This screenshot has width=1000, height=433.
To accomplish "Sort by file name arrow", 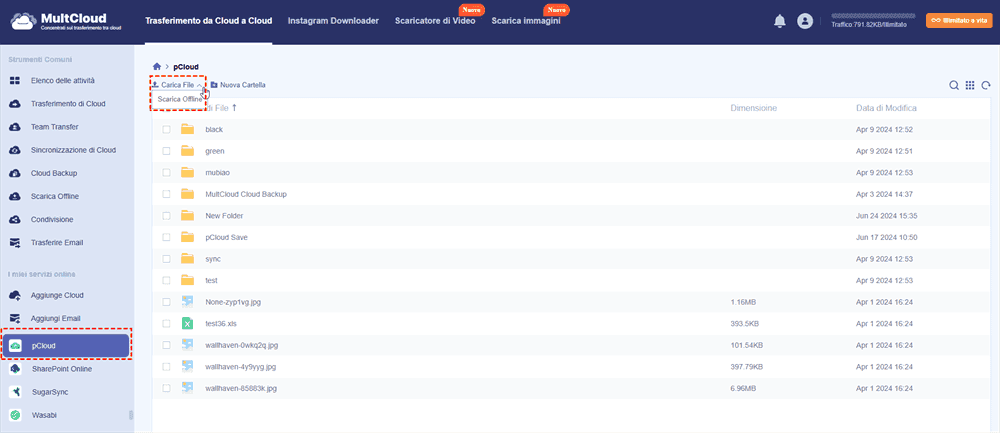I will tap(235, 108).
